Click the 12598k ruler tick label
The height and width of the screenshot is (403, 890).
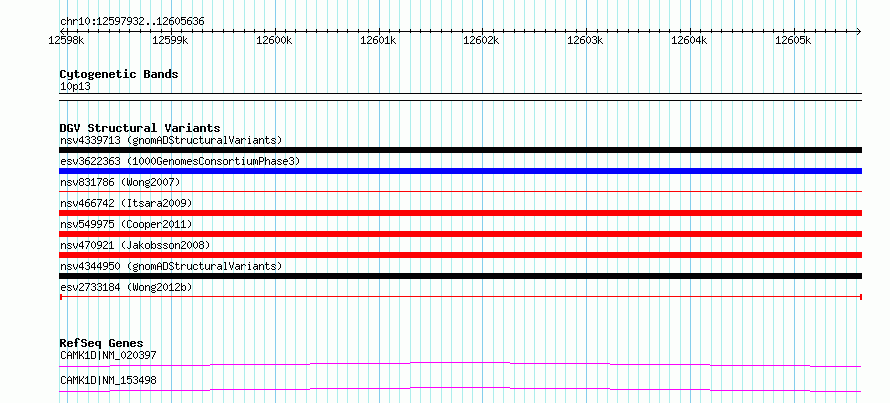pyautogui.click(x=66, y=40)
